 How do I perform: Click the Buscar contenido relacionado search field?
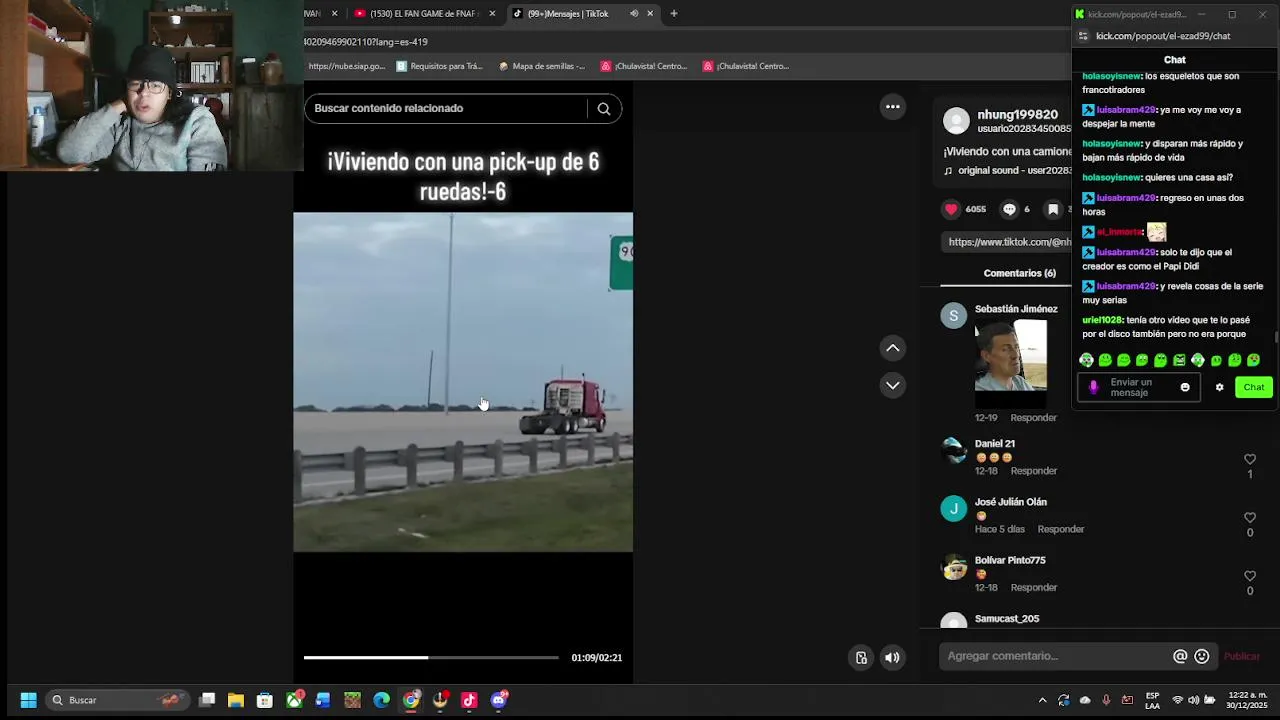click(x=445, y=108)
